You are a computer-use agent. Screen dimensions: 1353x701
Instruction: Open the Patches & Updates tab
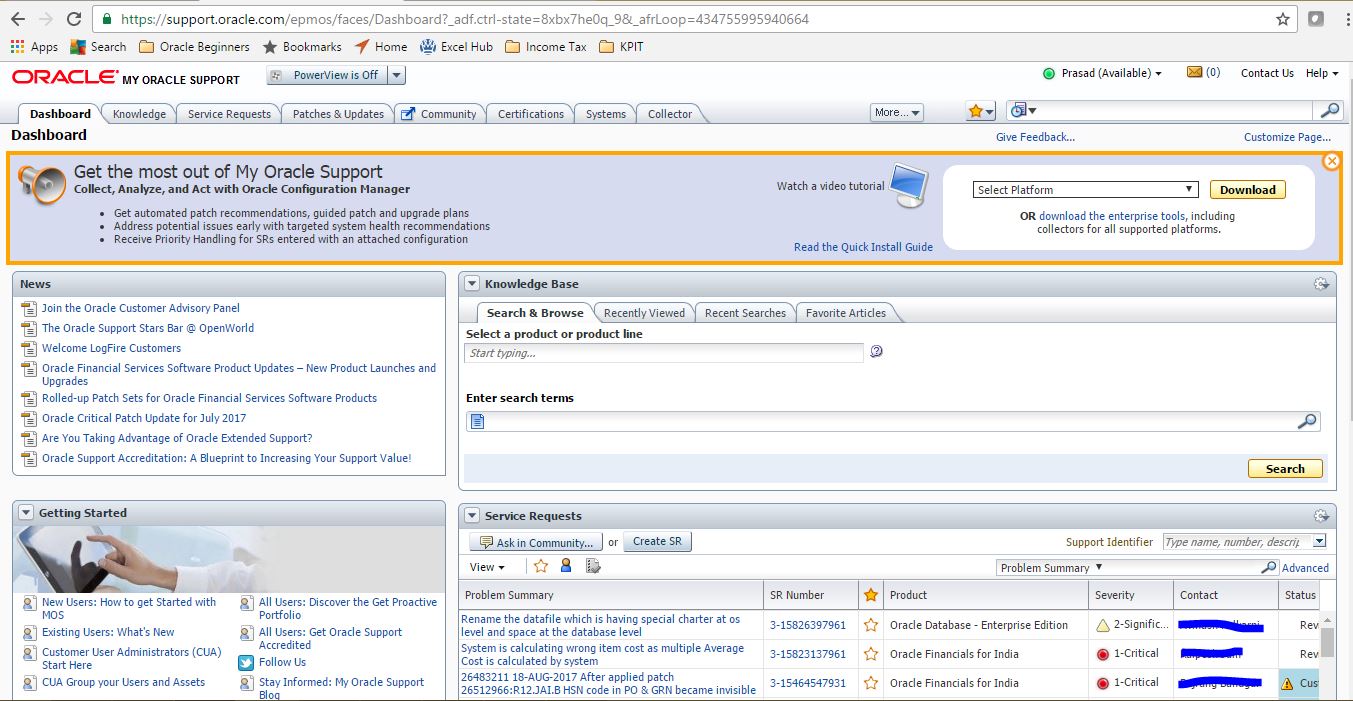tap(338, 114)
